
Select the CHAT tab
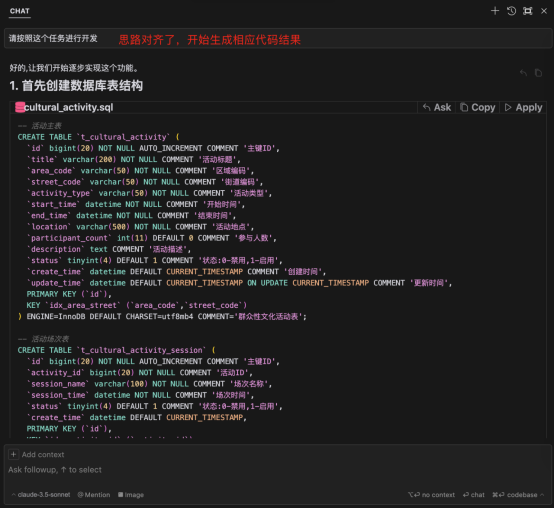point(20,11)
